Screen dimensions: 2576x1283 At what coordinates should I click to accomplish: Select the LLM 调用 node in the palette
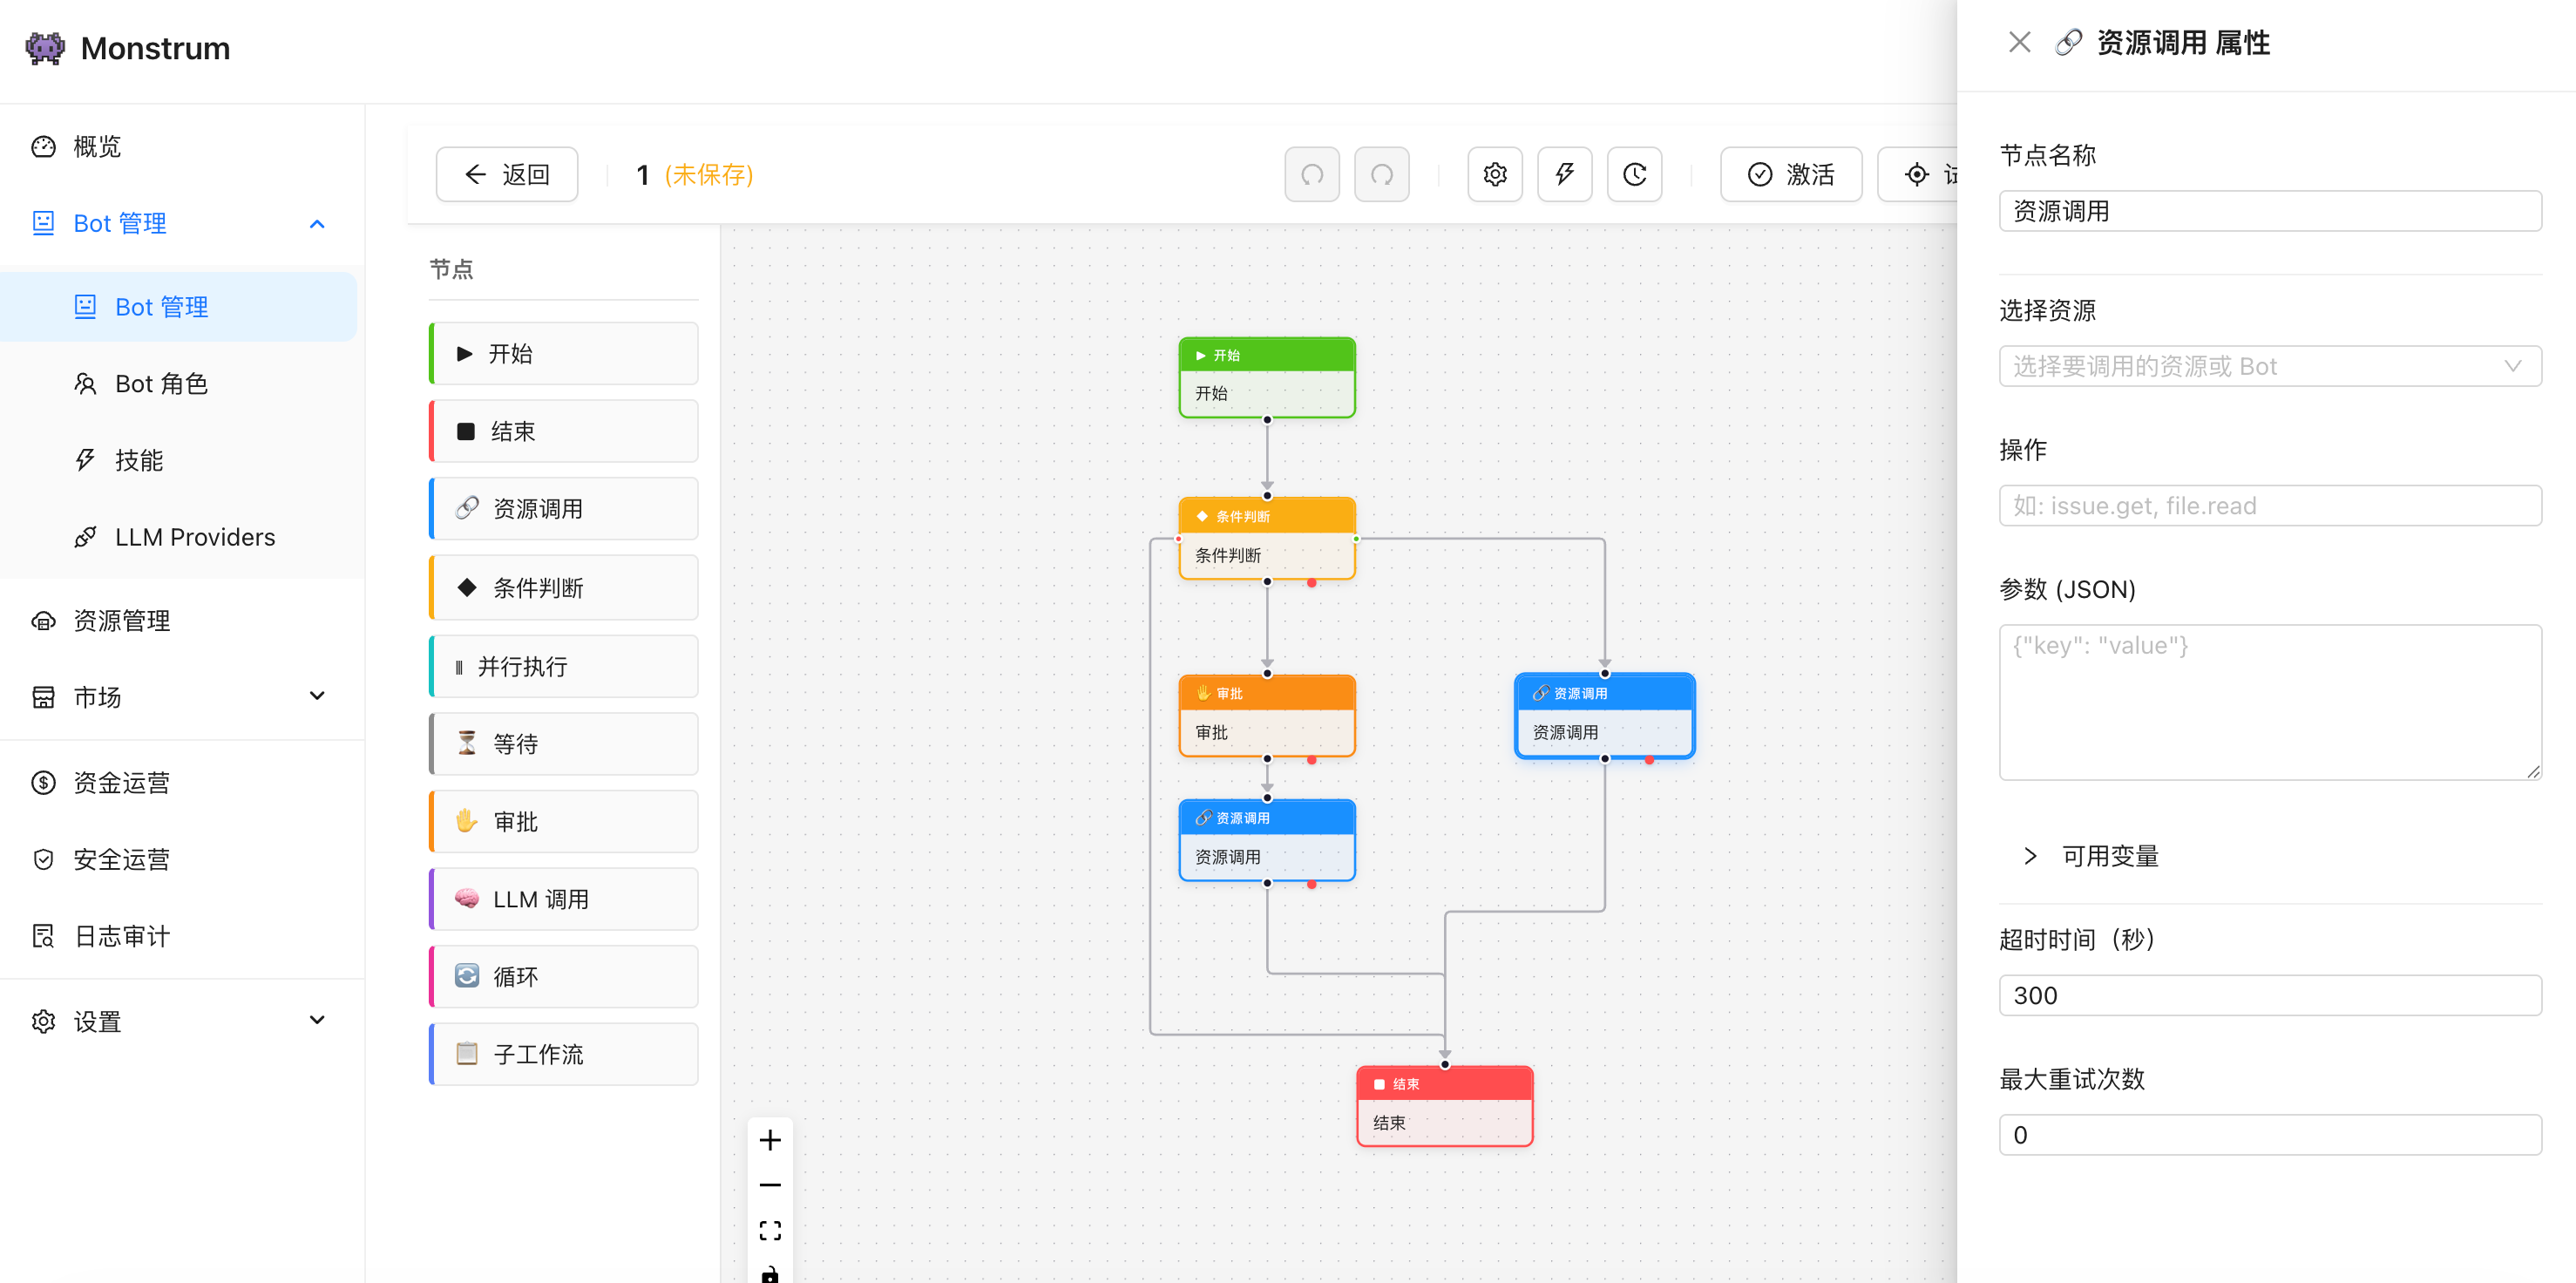(563, 898)
